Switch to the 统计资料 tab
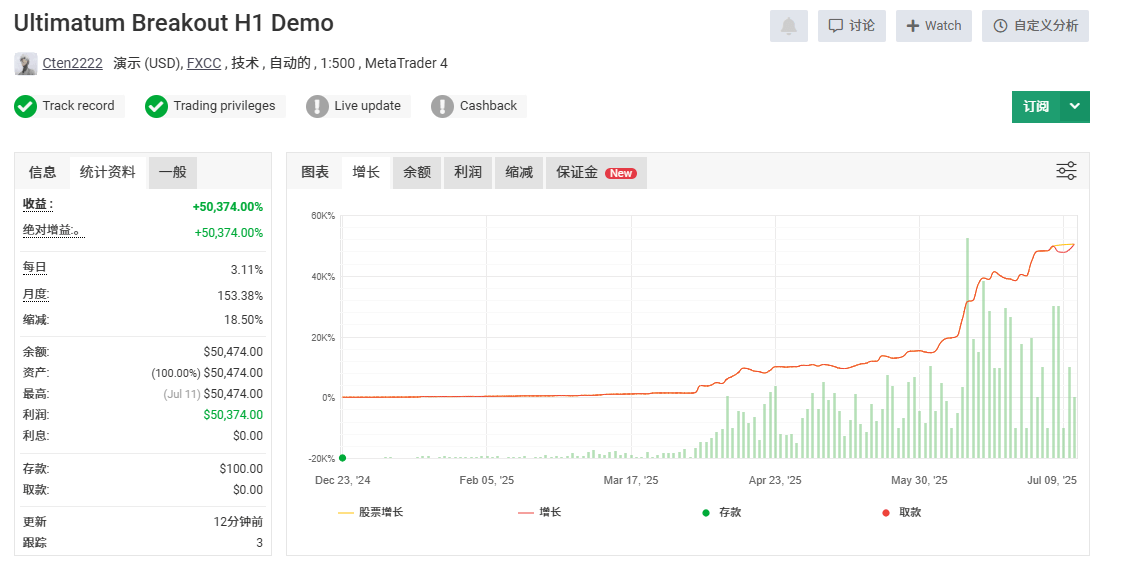Viewport: 1128px width, 573px height. coord(108,173)
